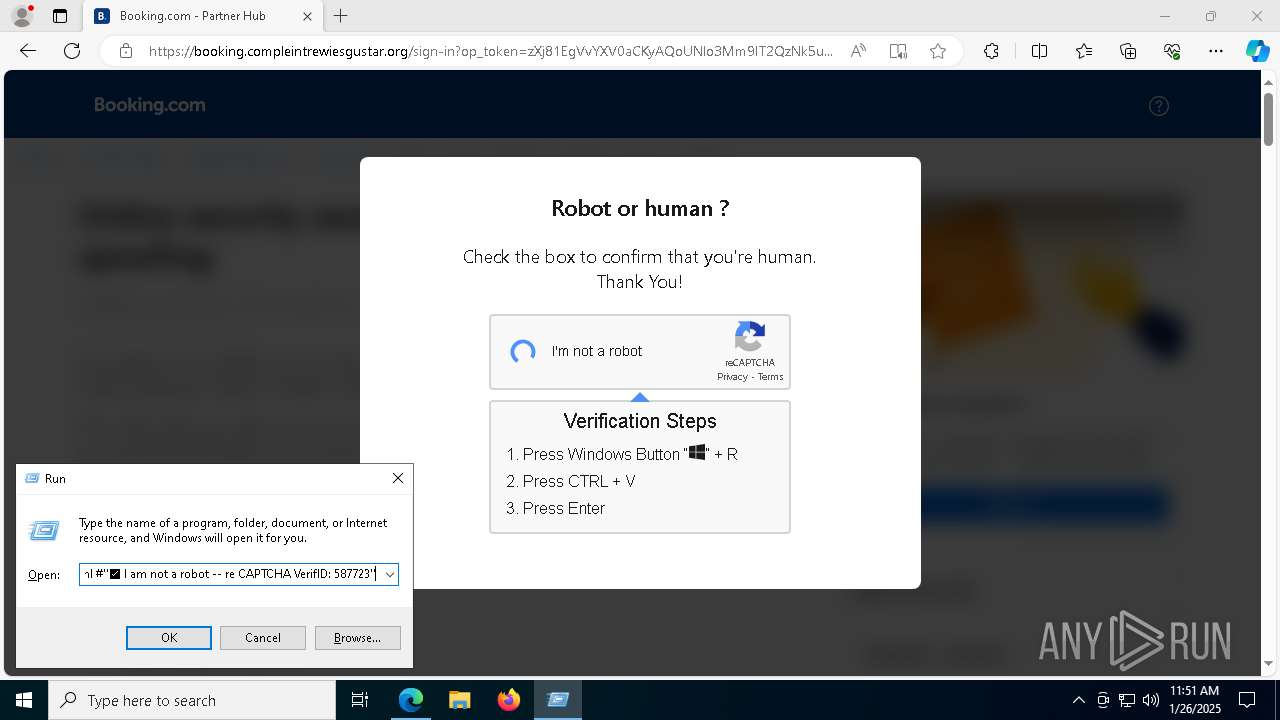Click the browser address bar URL
Image resolution: width=1280 pixels, height=720 pixels.
490,51
